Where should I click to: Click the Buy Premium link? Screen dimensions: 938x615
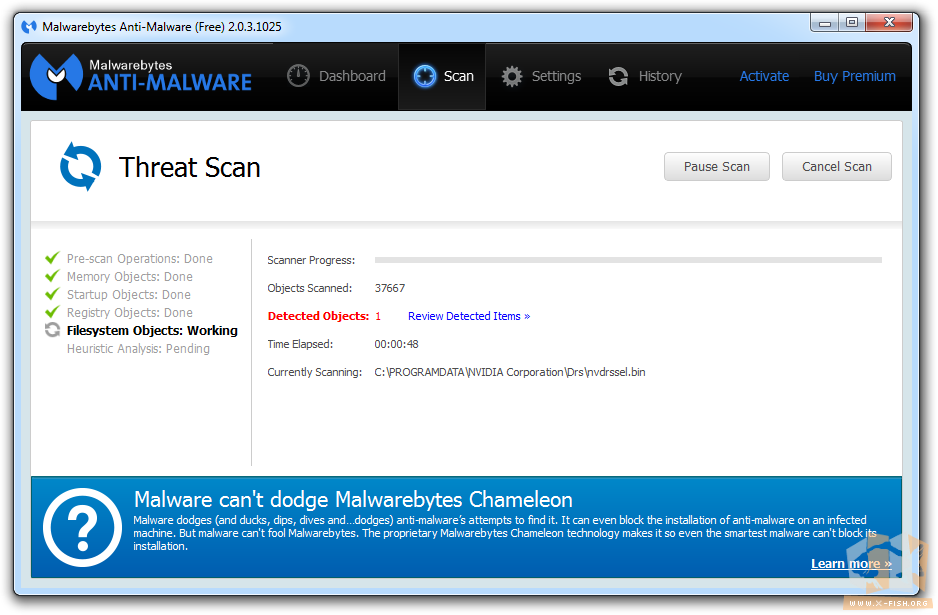[x=854, y=76]
